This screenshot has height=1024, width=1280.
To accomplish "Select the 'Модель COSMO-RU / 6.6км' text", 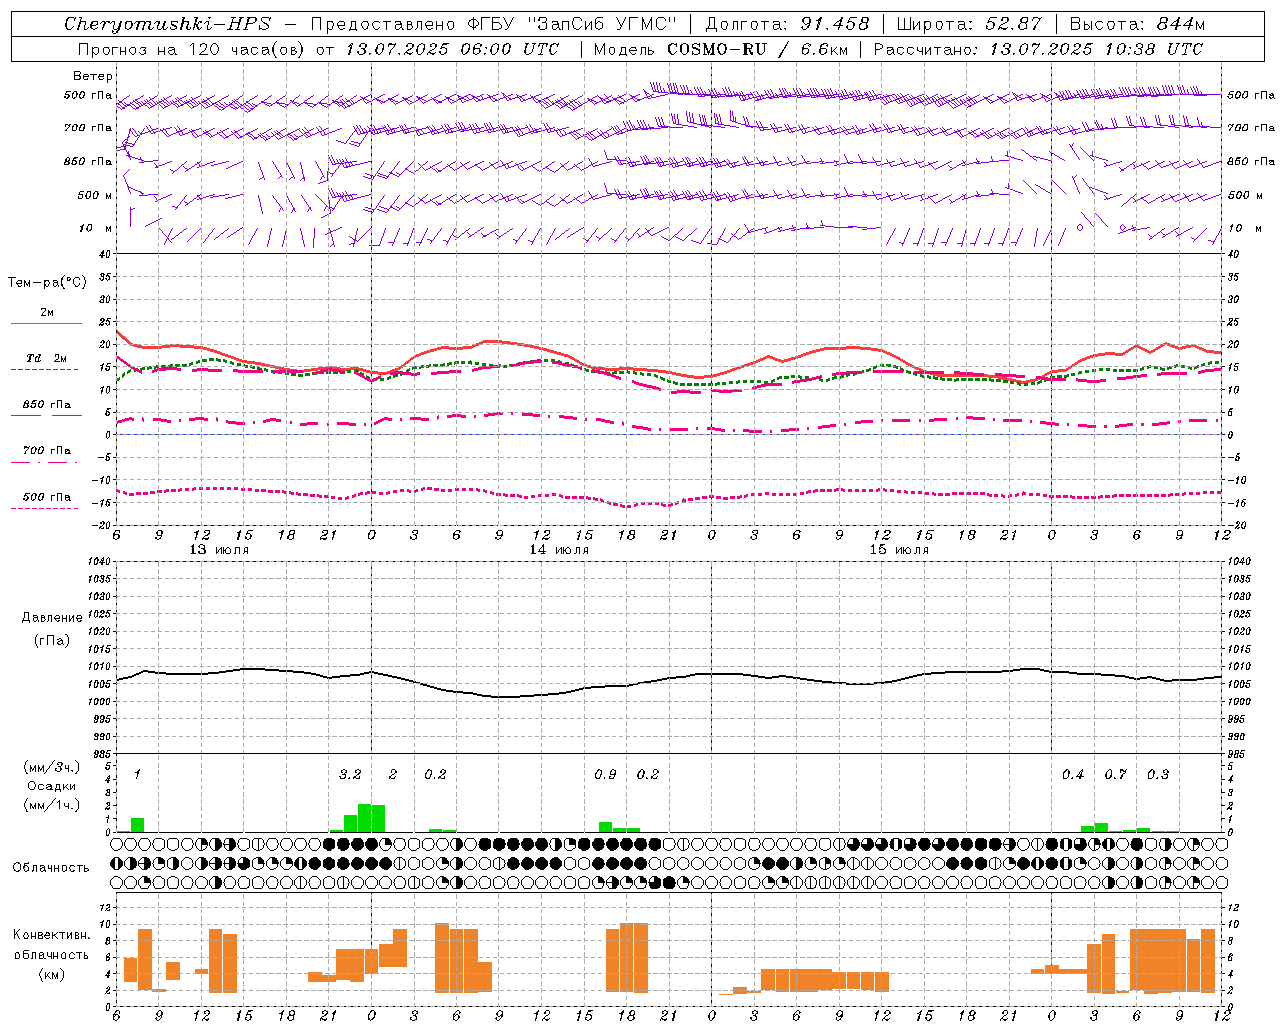I will (x=719, y=49).
